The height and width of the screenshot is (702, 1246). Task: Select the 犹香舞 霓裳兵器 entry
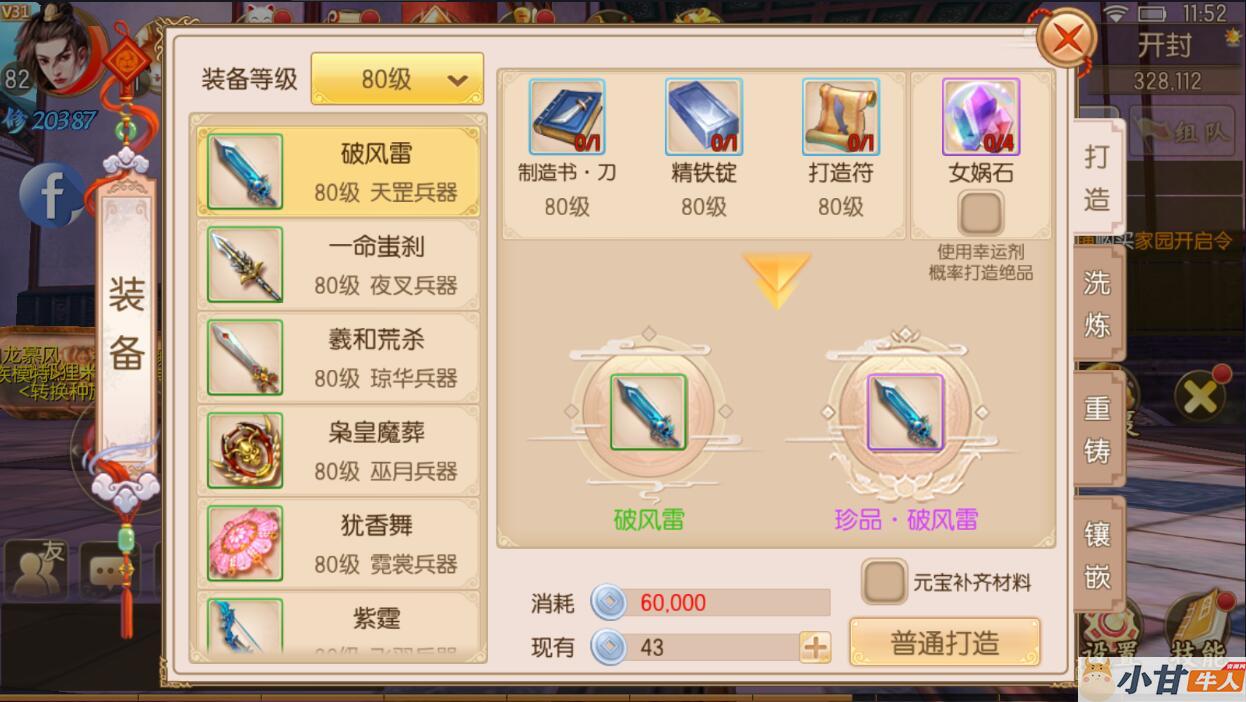338,544
